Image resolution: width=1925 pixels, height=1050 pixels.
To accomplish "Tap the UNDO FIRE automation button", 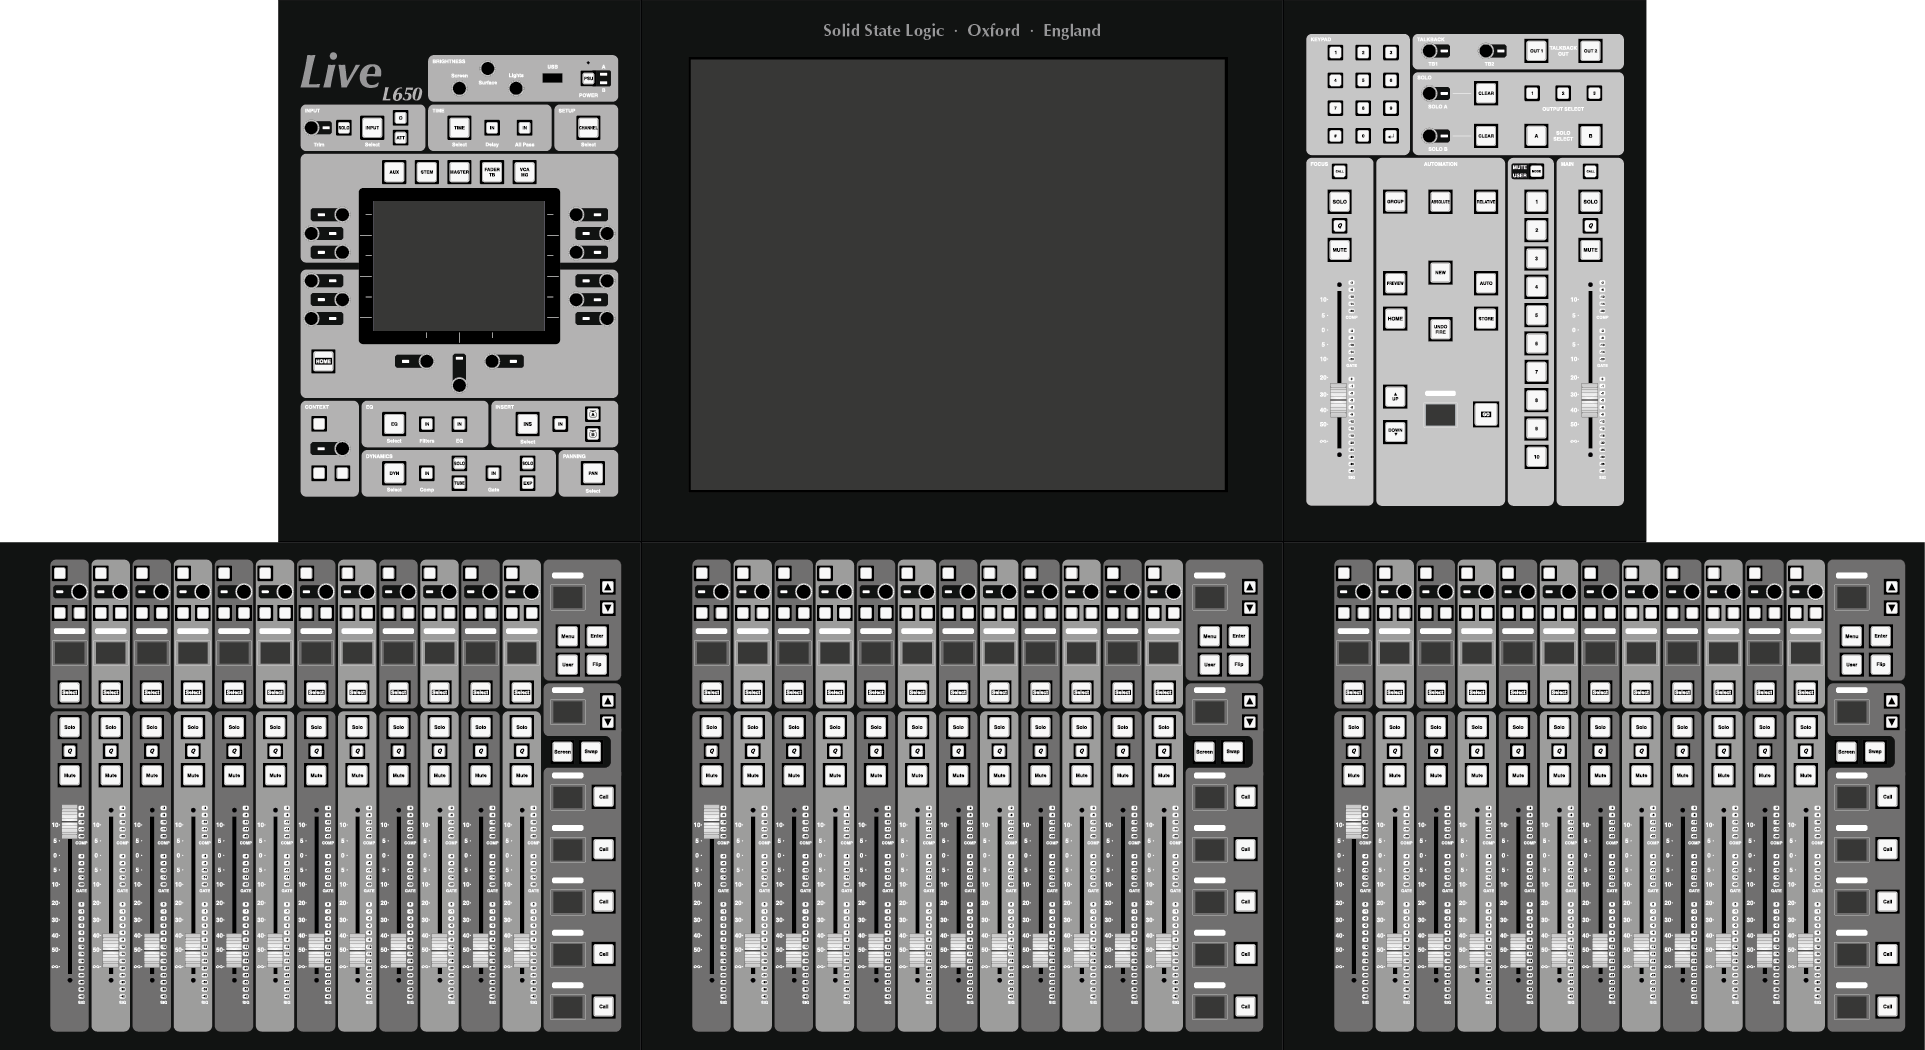I will point(1440,328).
